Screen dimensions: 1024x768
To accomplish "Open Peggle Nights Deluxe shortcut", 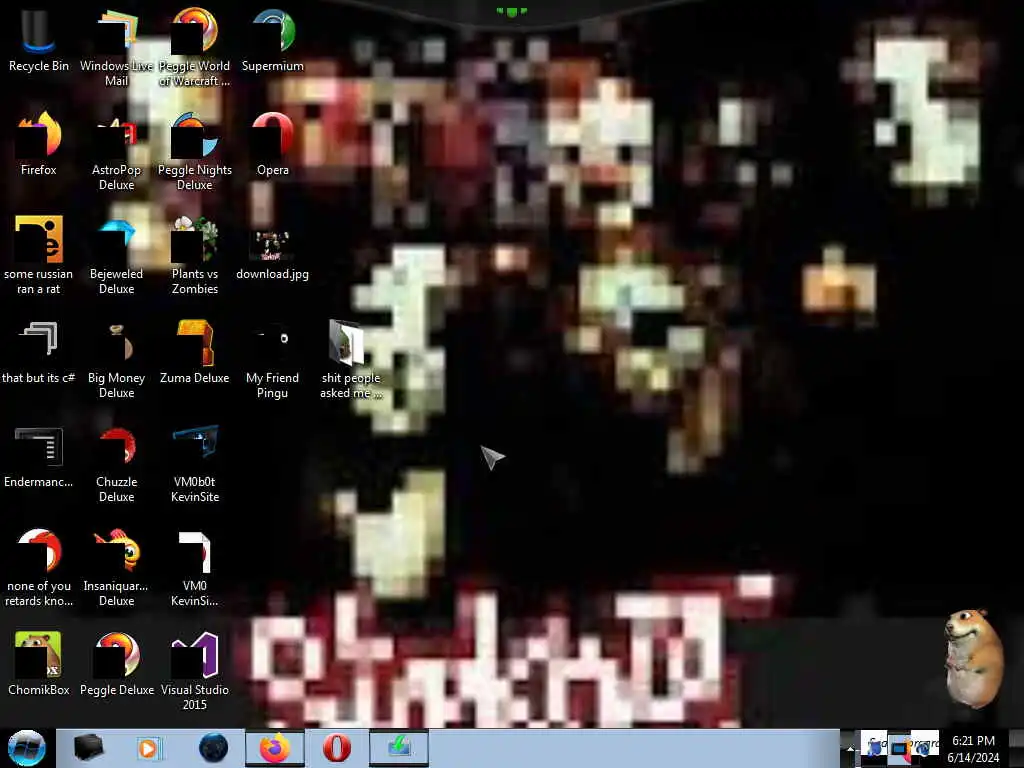I will coord(195,152).
